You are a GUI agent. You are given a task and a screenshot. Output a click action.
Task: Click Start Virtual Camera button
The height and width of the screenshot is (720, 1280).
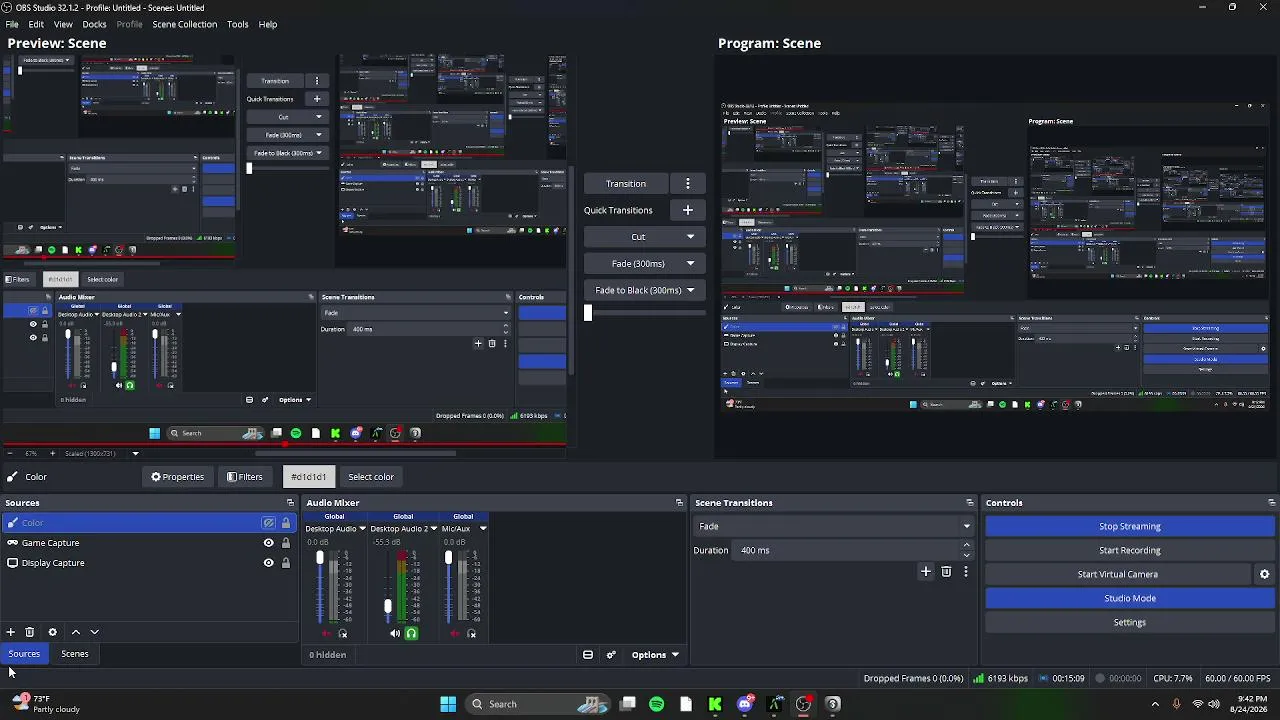pyautogui.click(x=1118, y=575)
